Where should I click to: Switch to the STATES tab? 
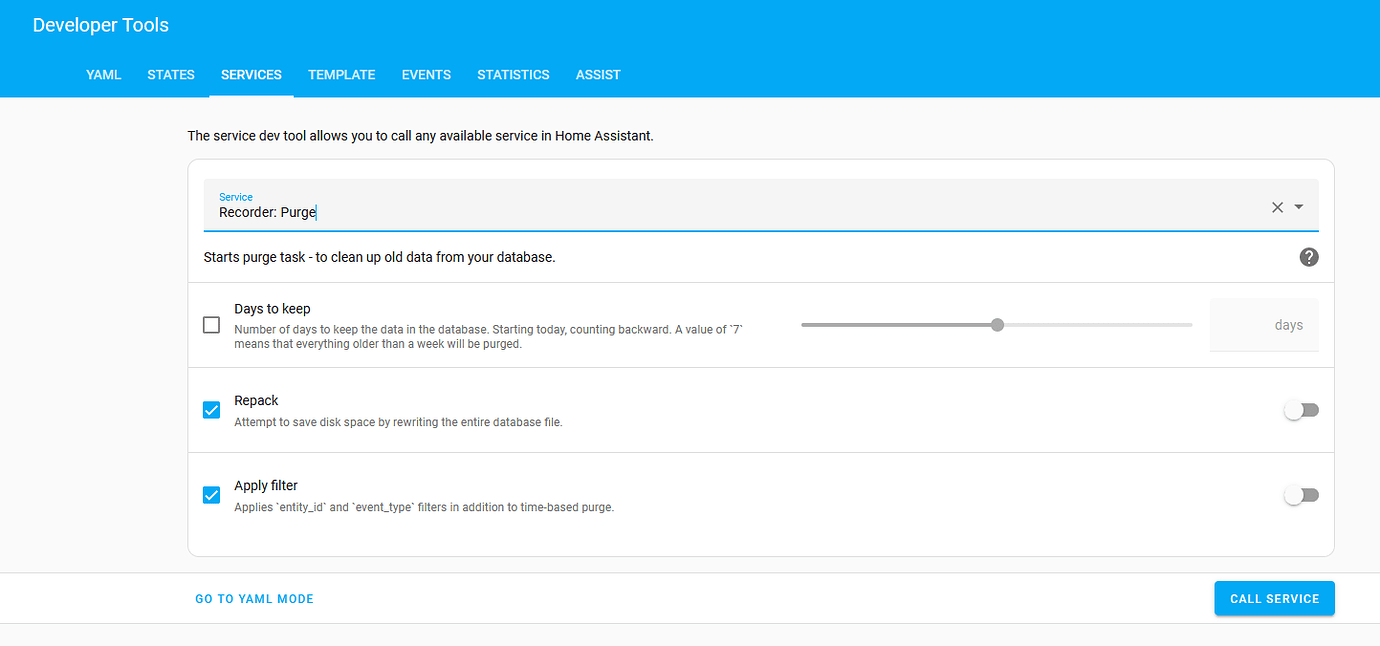click(170, 74)
